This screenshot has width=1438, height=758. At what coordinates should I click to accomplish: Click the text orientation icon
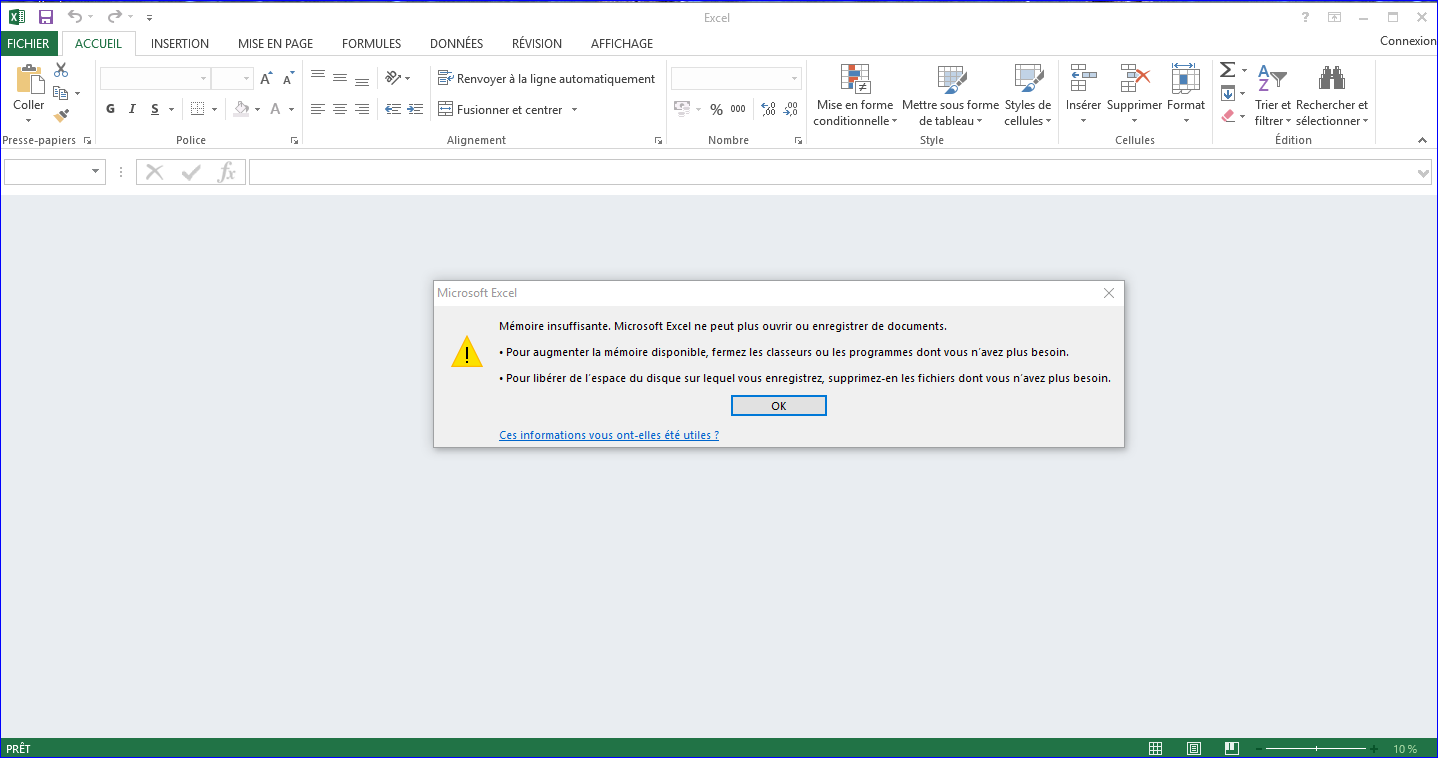(394, 77)
